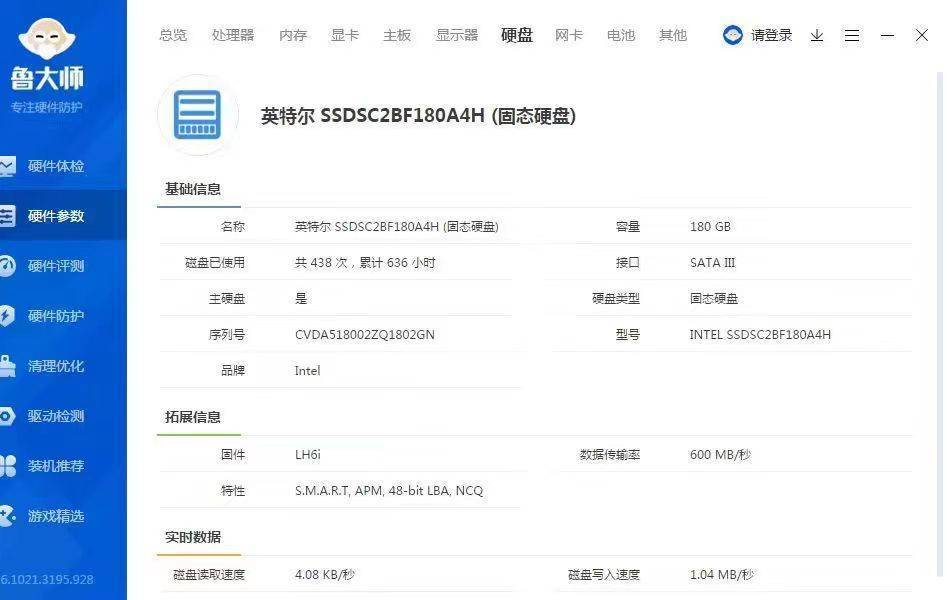Select 硬件评测 benchmark in sidebar
The width and height of the screenshot is (947, 600).
(55, 266)
